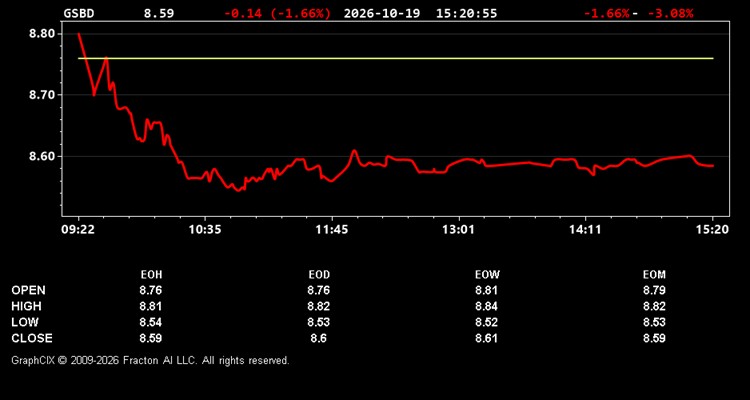This screenshot has height=400, width=750.
Task: Click the 8.80 y-axis label
Action: pyautogui.click(x=42, y=34)
